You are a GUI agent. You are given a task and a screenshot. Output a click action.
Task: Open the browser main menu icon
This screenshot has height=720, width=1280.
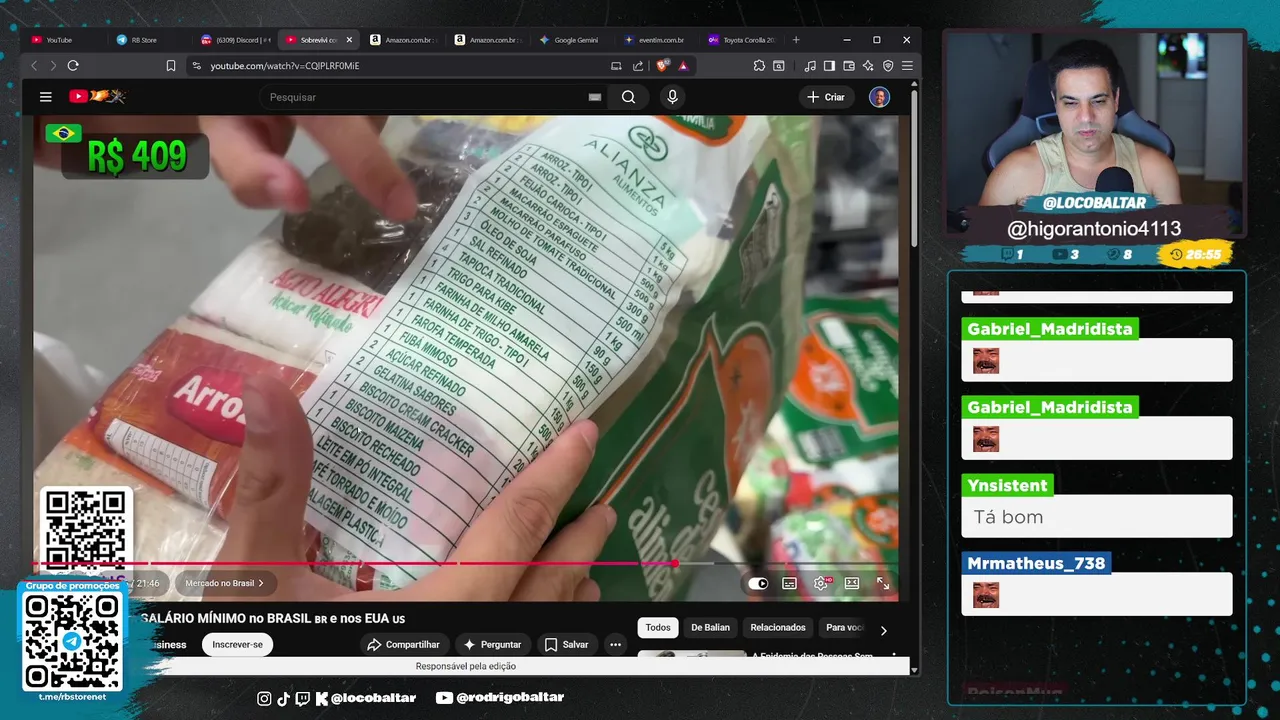(907, 66)
